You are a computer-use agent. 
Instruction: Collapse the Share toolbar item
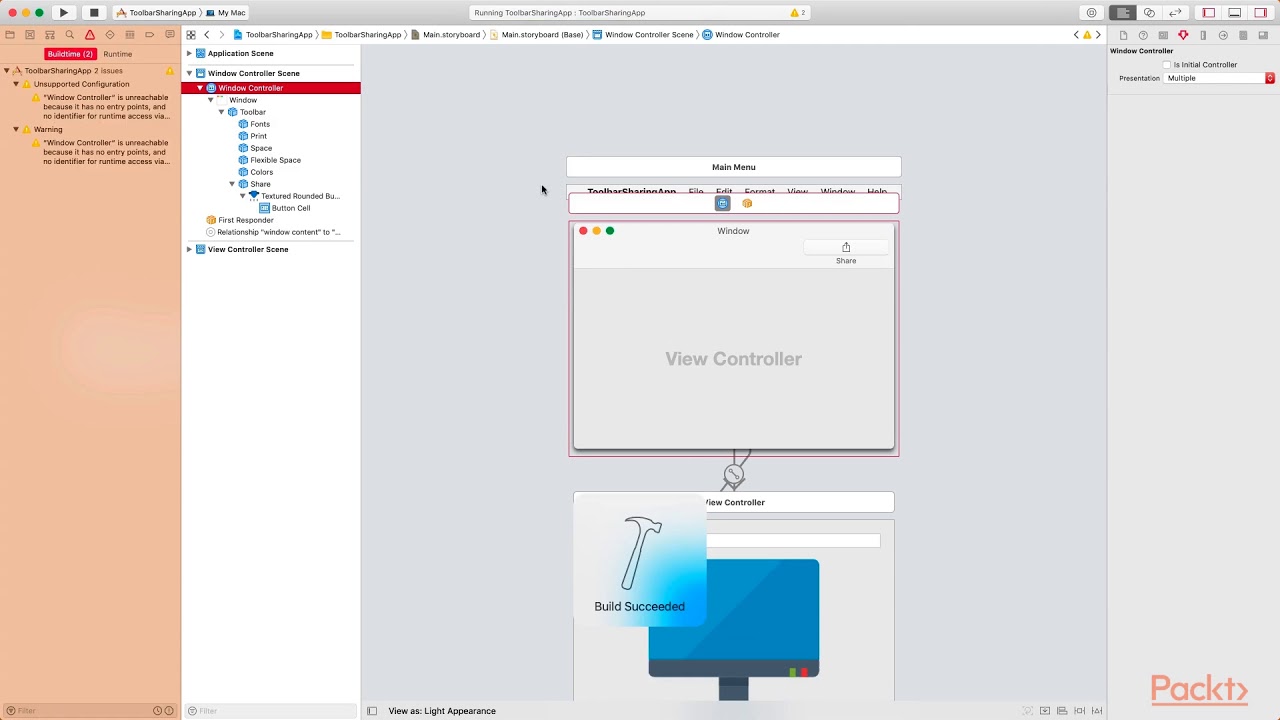coord(232,184)
